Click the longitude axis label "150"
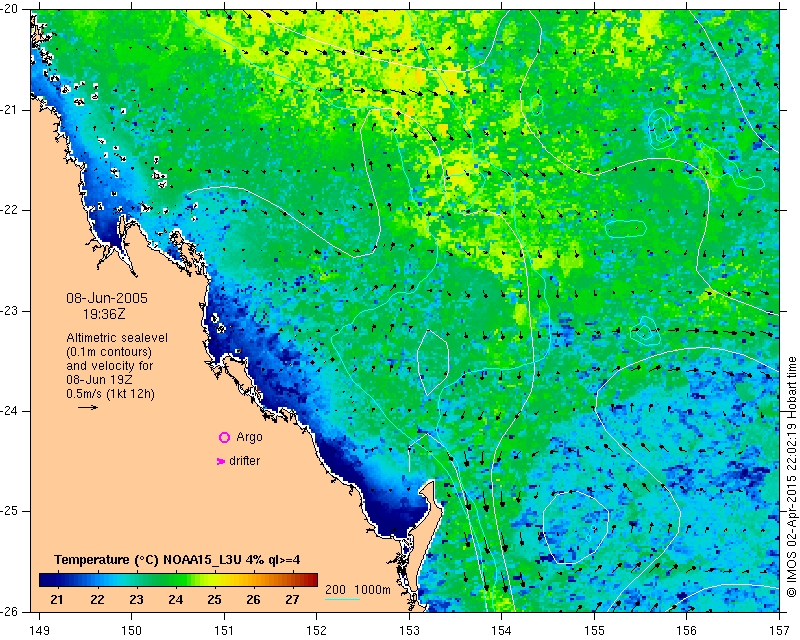Viewport: 800px width, 640px height. coord(132,630)
